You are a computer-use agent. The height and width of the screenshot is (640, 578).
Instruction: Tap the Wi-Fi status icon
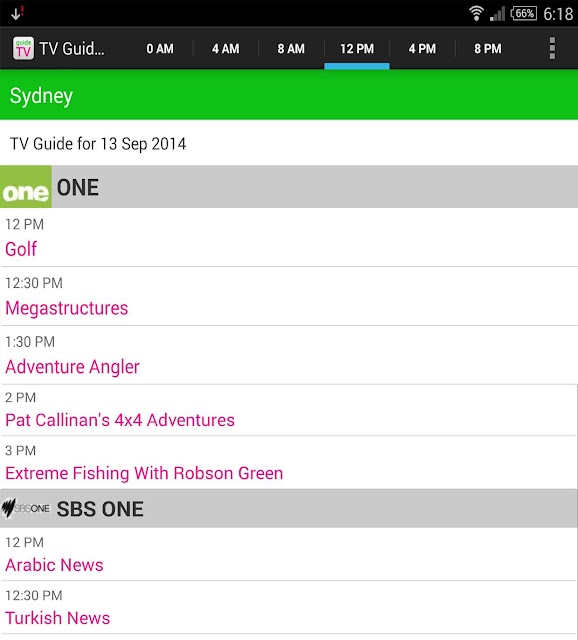coord(476,13)
